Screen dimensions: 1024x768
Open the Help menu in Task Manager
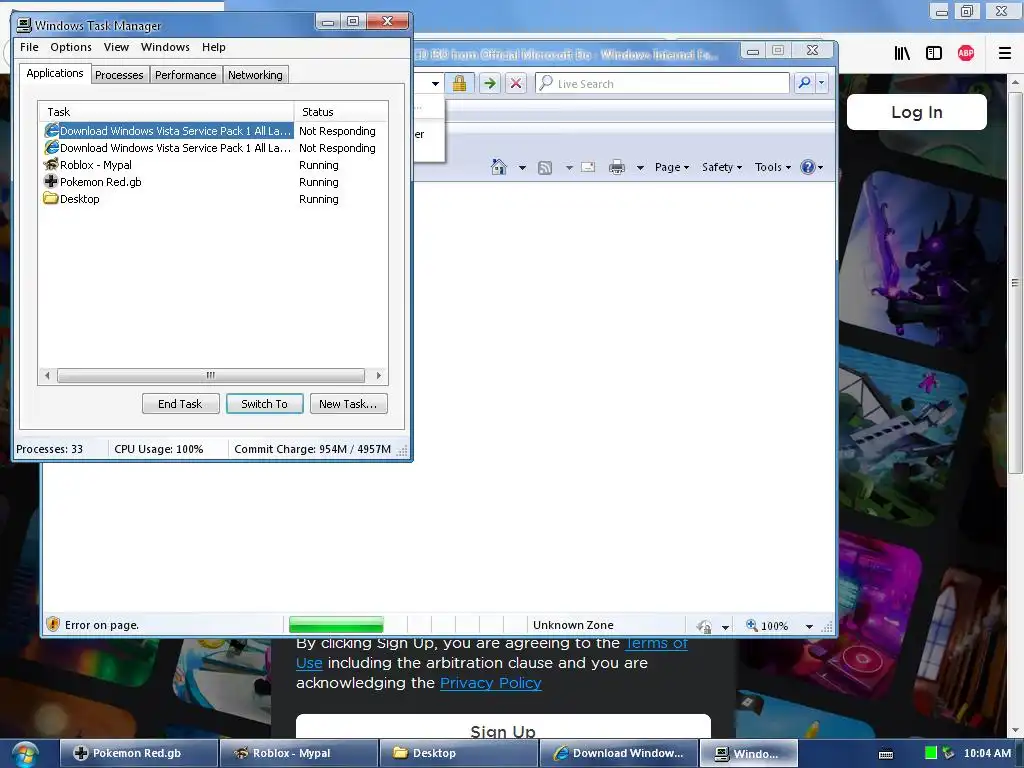pos(214,47)
